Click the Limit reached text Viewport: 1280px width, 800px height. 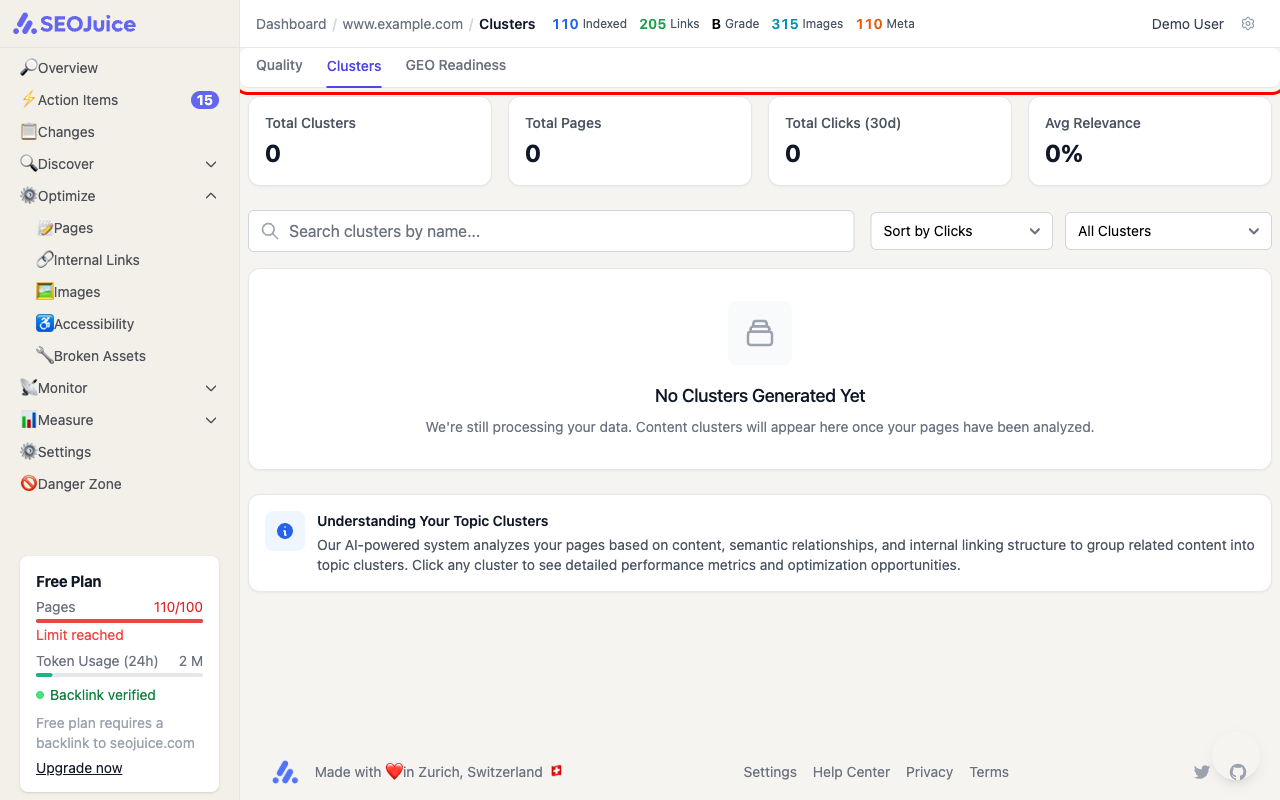point(80,635)
